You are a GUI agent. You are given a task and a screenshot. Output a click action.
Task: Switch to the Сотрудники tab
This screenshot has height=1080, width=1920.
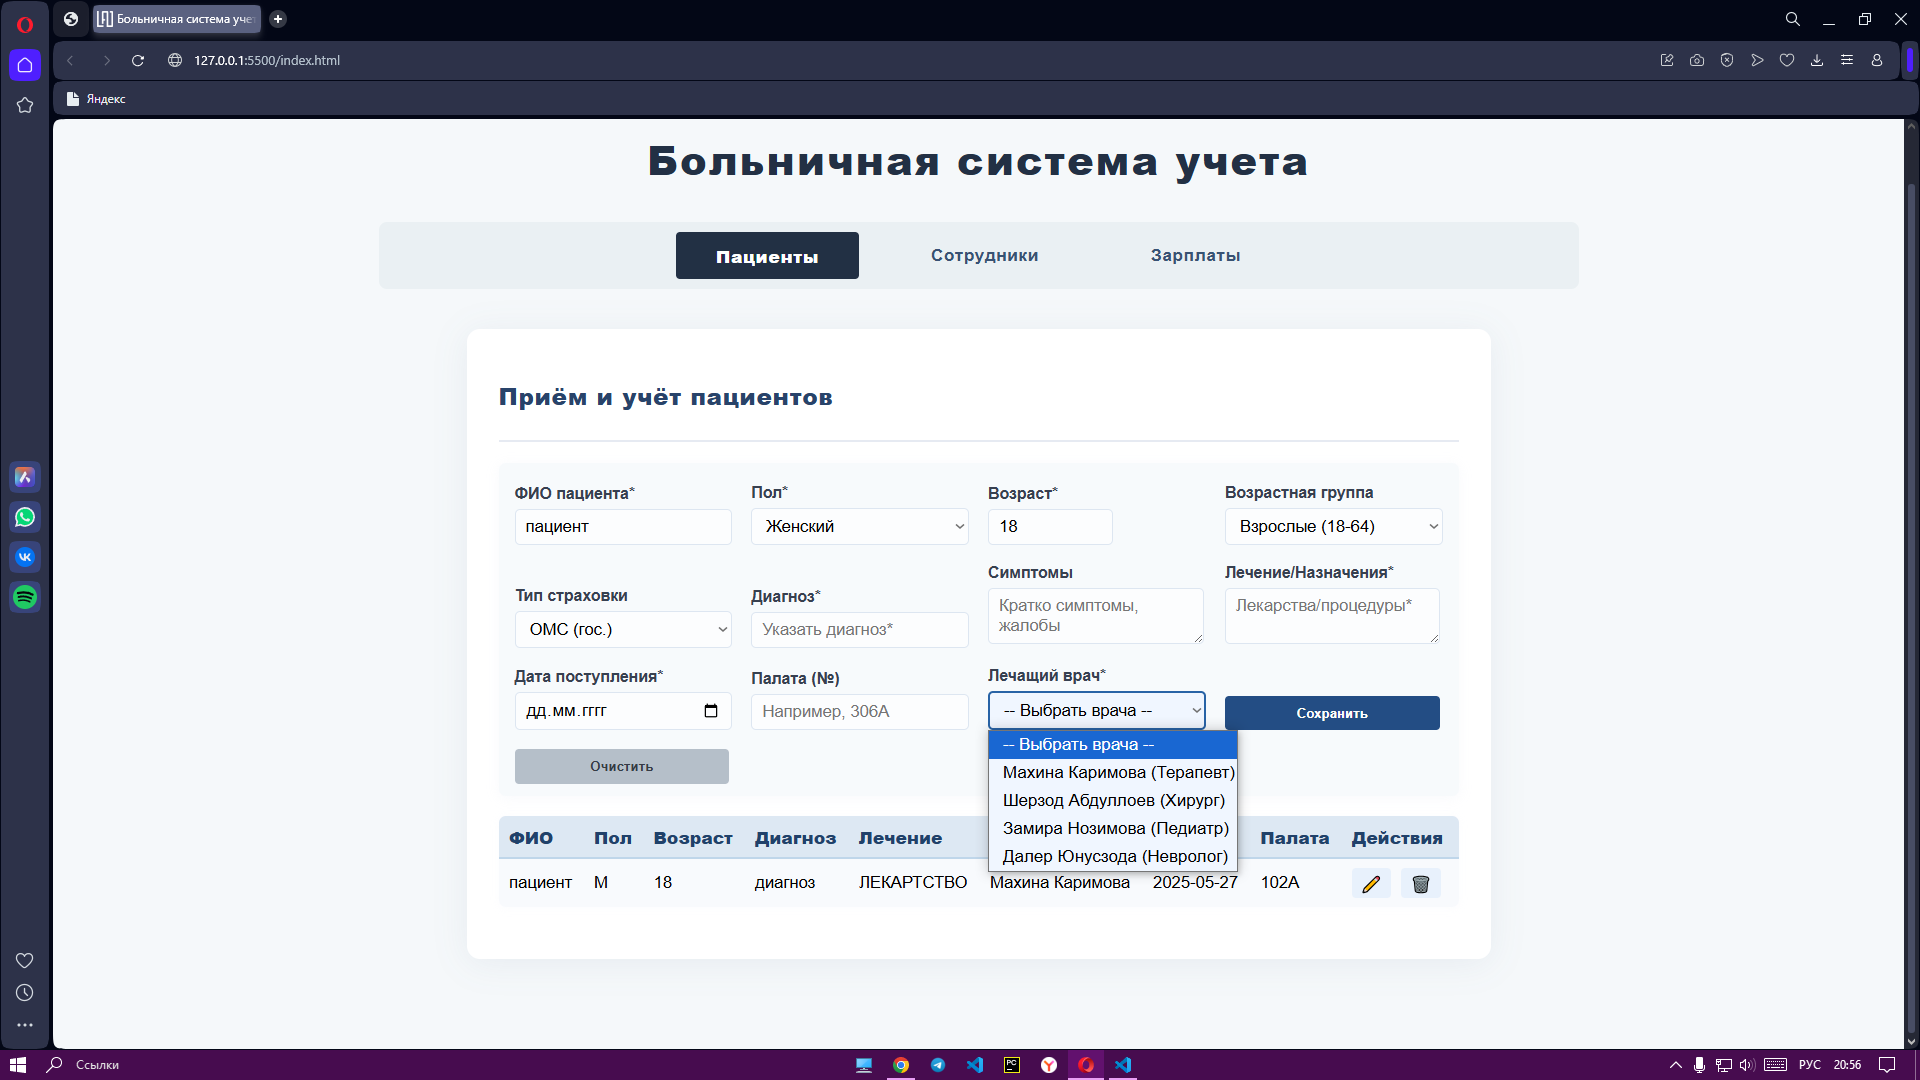pyautogui.click(x=984, y=255)
